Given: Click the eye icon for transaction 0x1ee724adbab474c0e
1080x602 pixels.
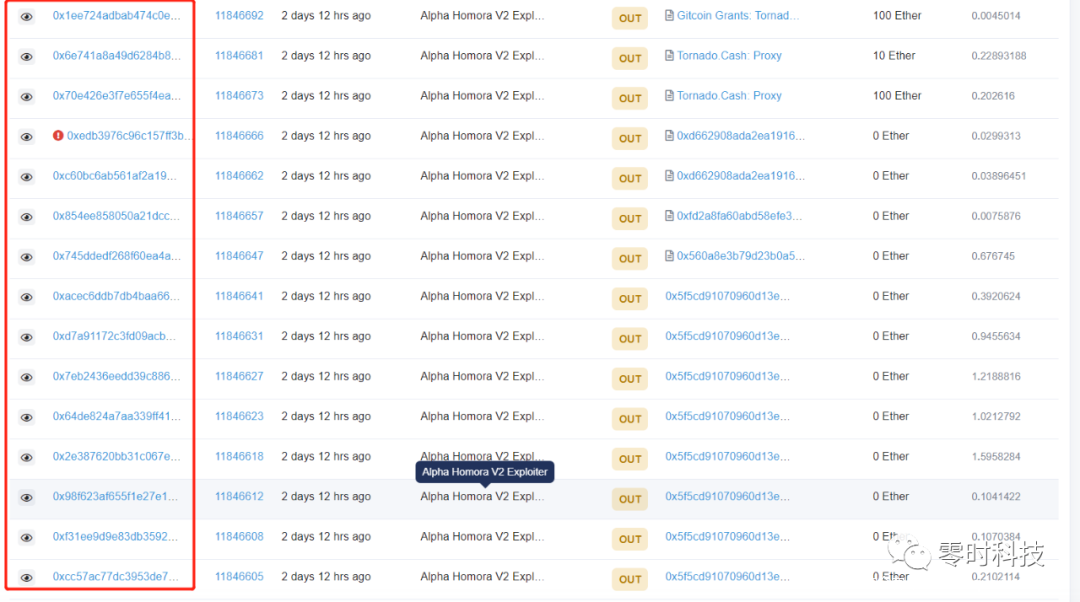Looking at the screenshot, I should tap(26, 17).
